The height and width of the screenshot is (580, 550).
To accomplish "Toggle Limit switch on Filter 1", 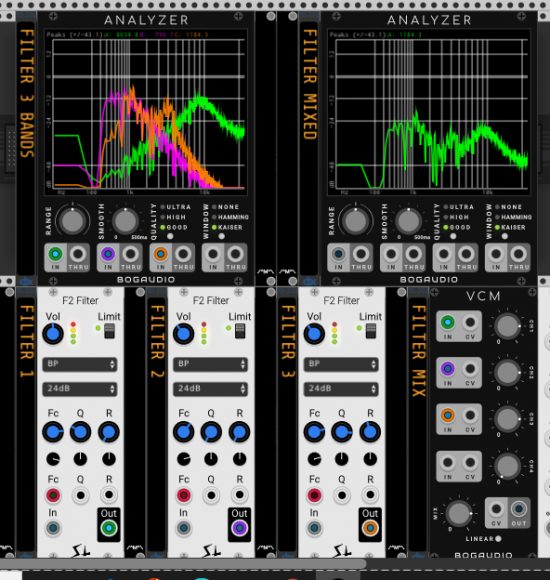I will pyautogui.click(x=109, y=331).
